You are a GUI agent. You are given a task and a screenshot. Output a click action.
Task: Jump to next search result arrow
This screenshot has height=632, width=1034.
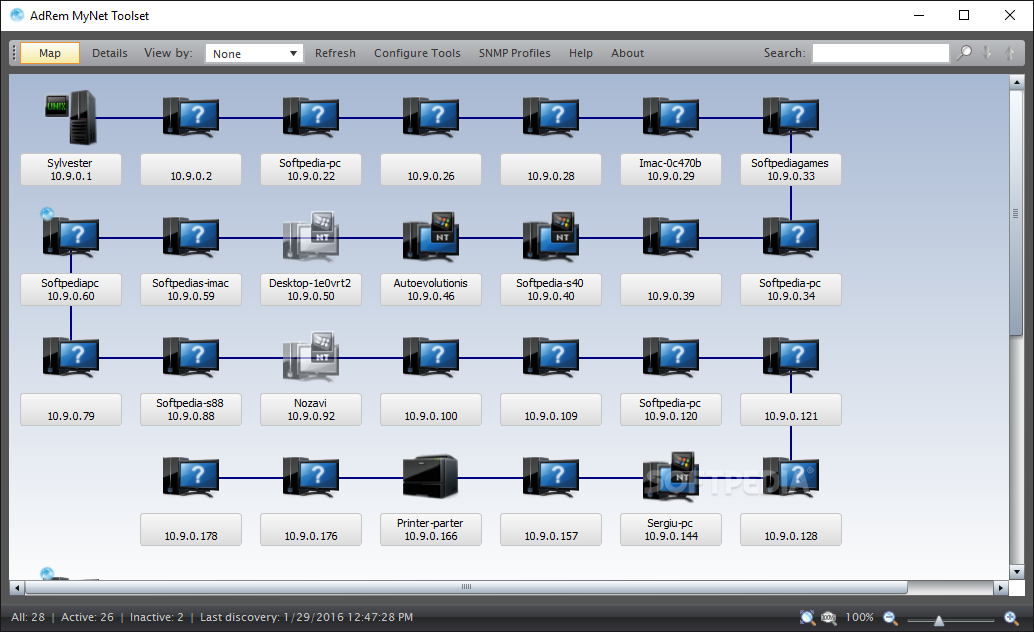[x=987, y=53]
